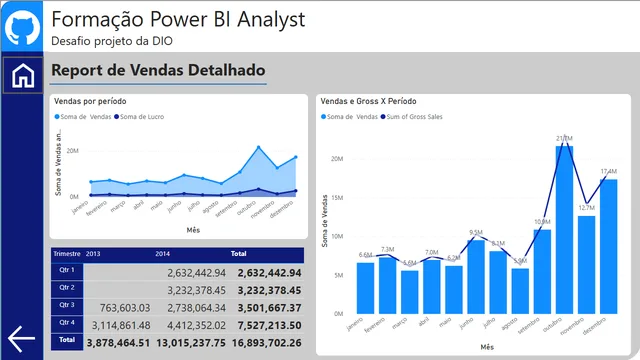Select the junho bar labeled 9.5M
640x360 pixels.
(476, 277)
